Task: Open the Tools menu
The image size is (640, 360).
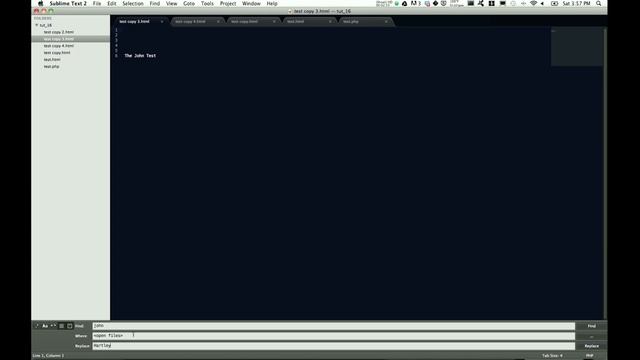Action: coord(207,3)
